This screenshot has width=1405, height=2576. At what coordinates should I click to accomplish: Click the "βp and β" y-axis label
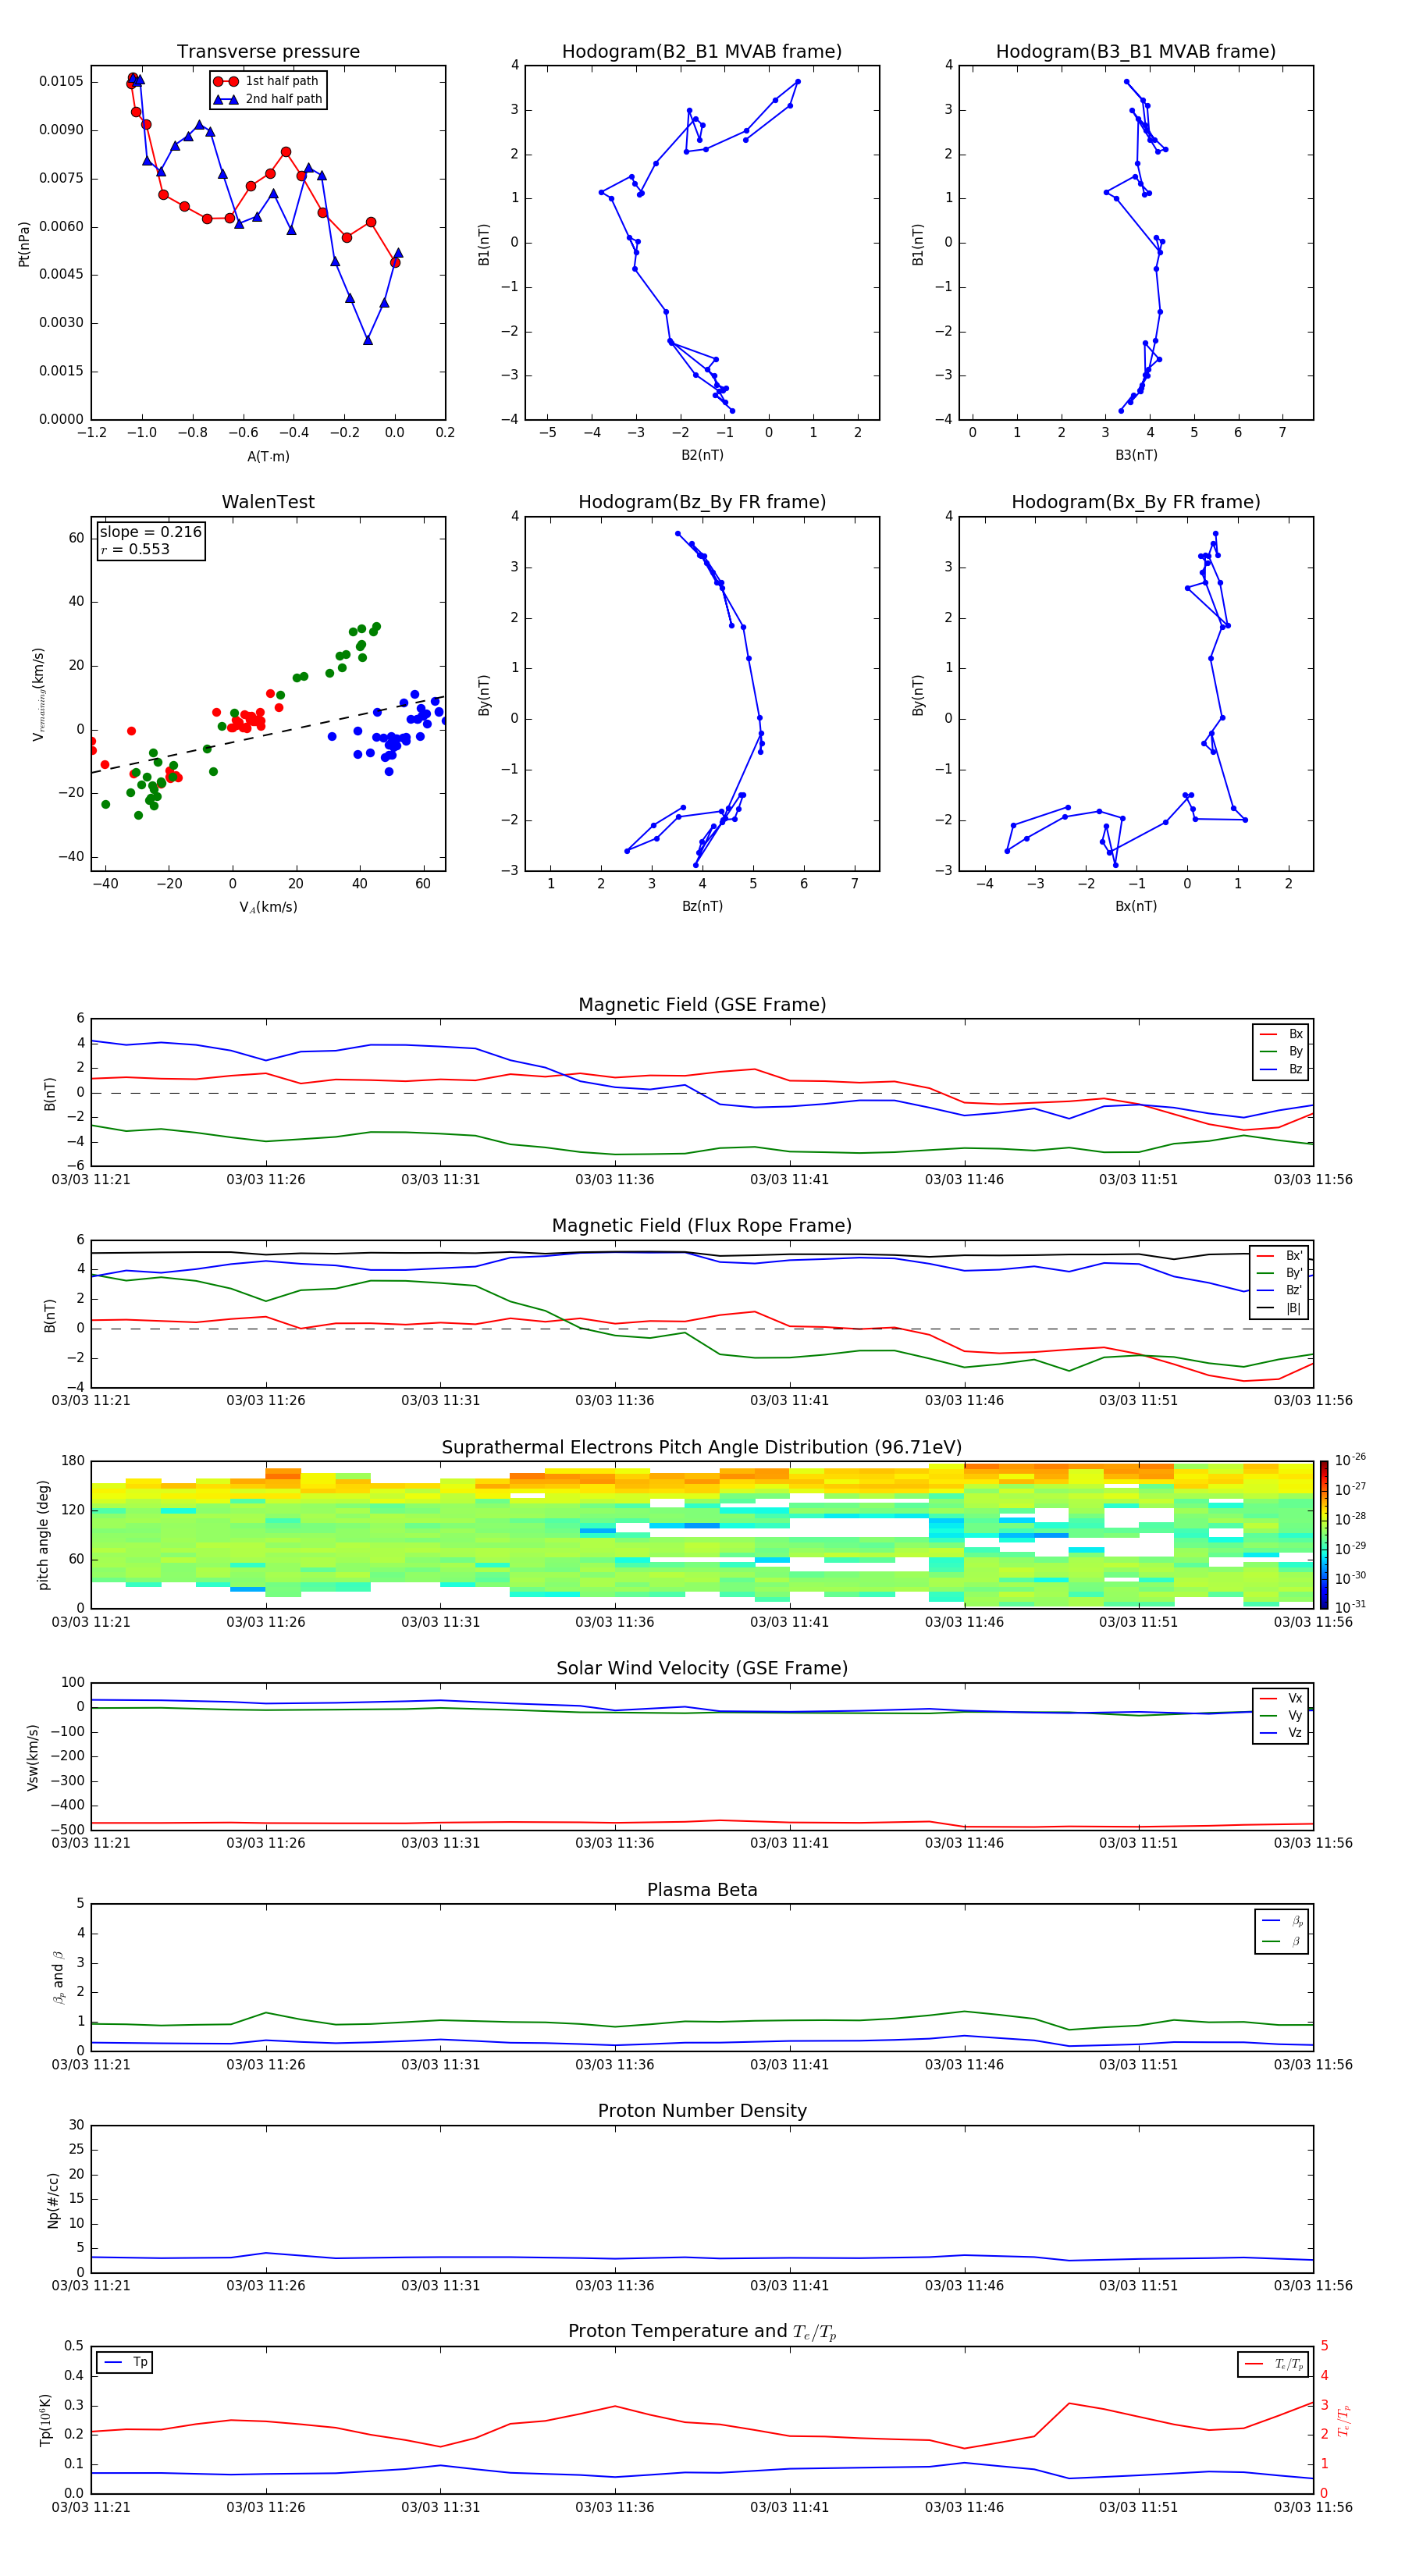pyautogui.click(x=58, y=1978)
